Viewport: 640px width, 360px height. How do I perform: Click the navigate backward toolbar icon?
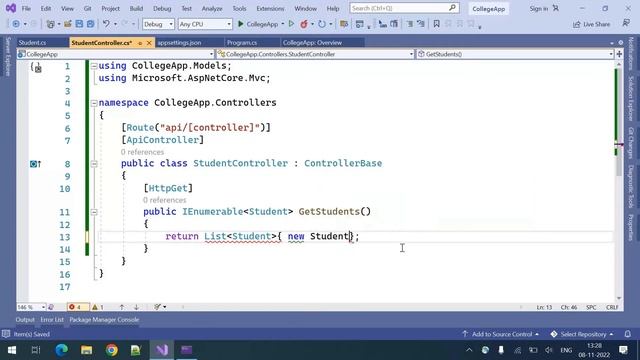pos(16,24)
